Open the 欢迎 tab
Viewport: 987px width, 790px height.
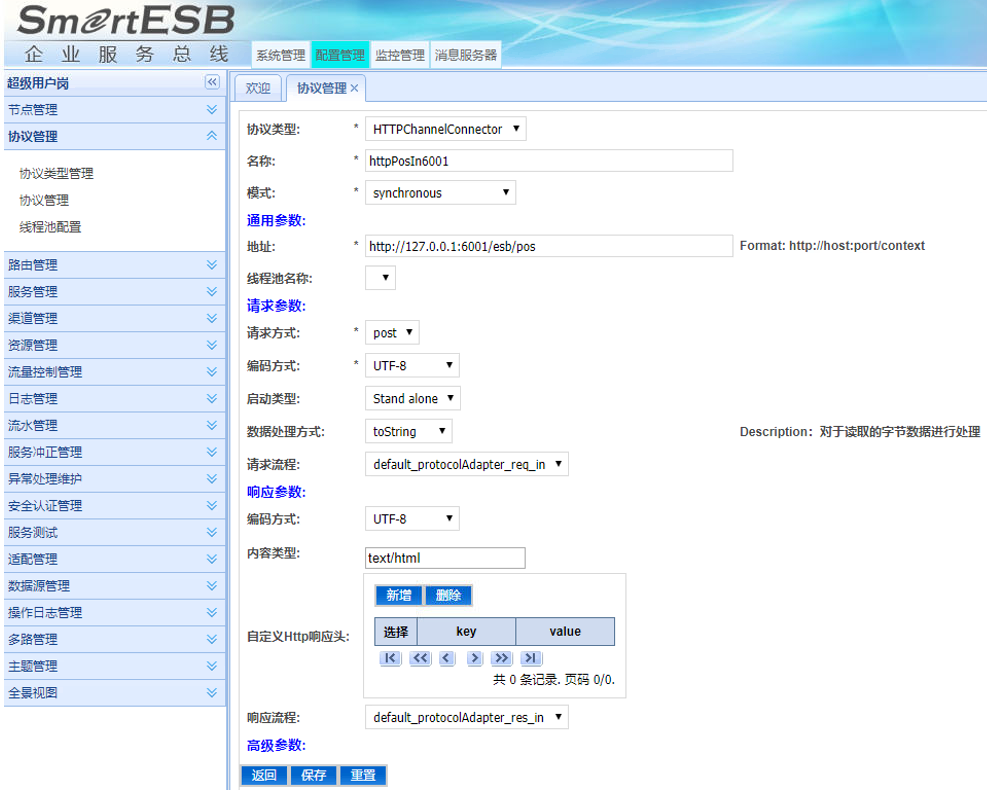point(258,89)
